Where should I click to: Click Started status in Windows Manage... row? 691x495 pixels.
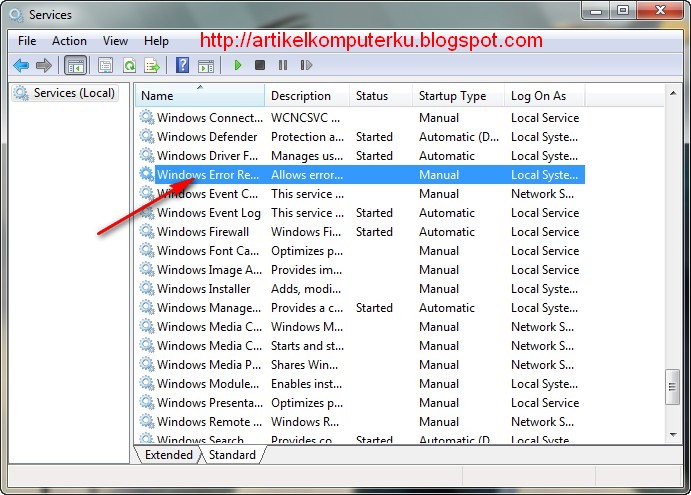click(374, 308)
